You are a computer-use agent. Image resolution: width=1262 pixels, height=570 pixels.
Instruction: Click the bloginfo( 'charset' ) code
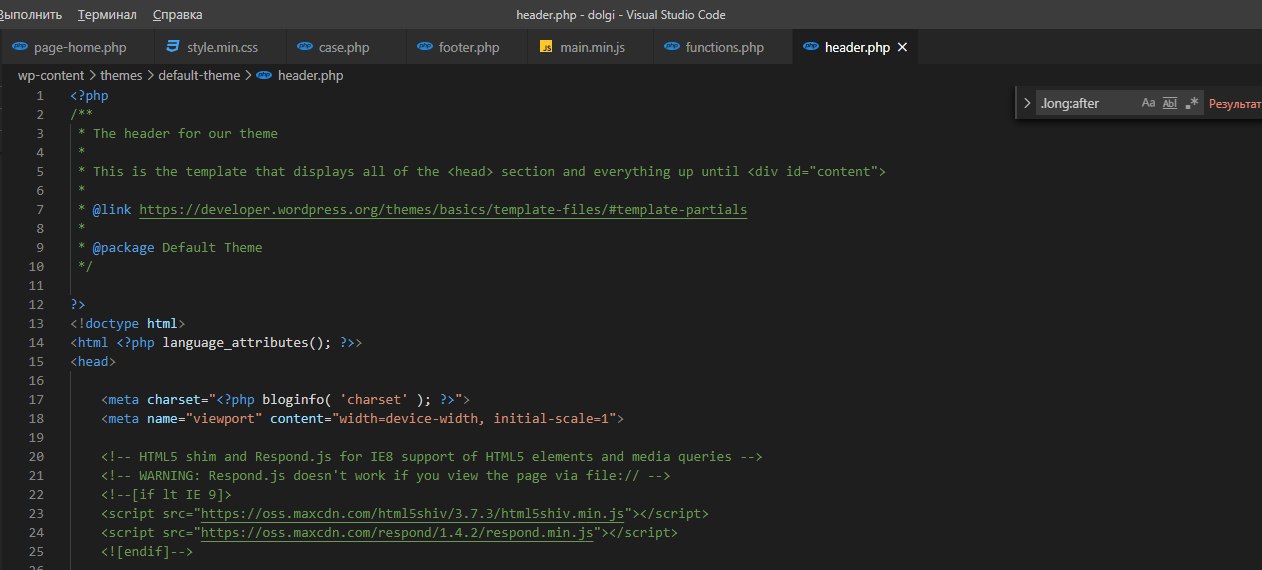(347, 400)
